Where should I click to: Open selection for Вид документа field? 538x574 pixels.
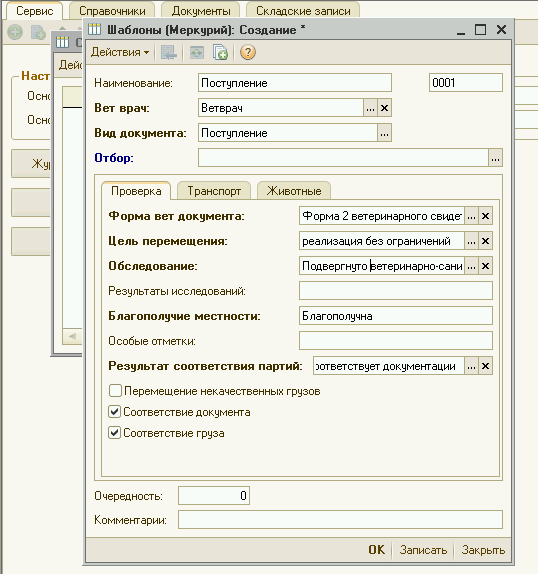point(384,133)
